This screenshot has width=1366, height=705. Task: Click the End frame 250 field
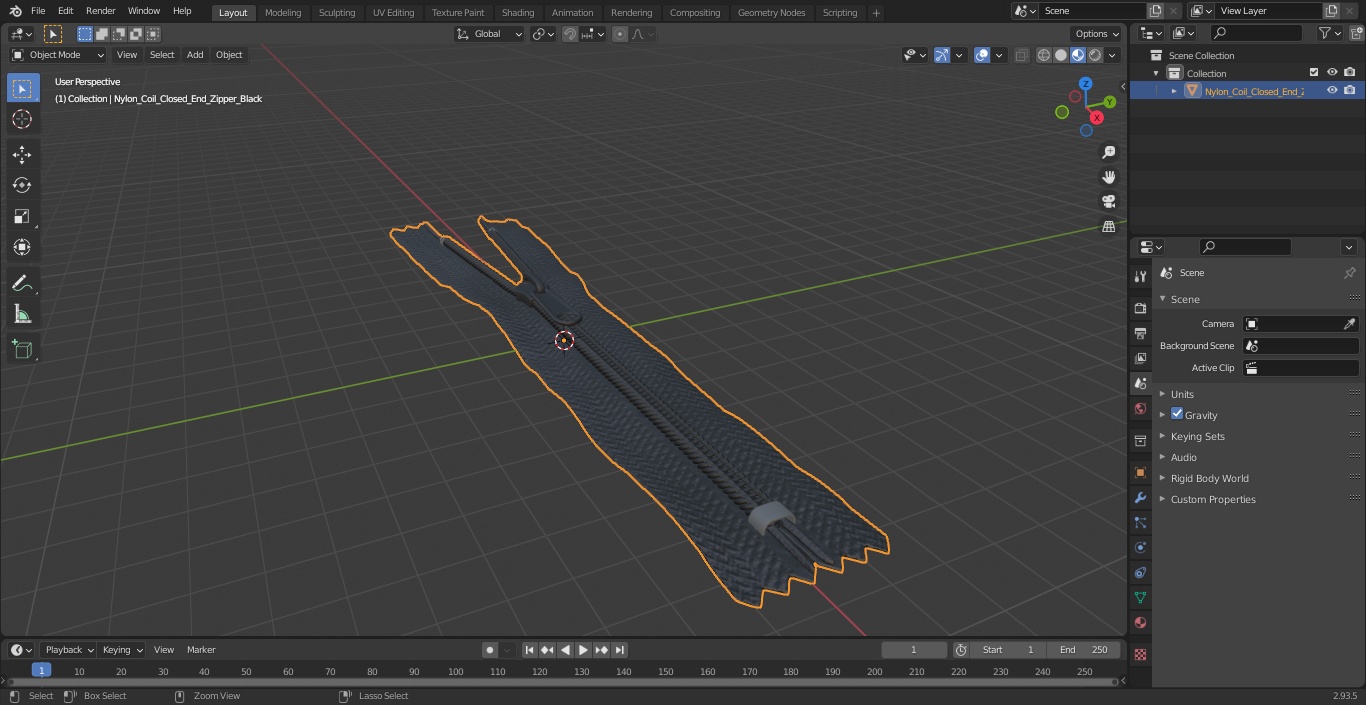pyautogui.click(x=1084, y=650)
